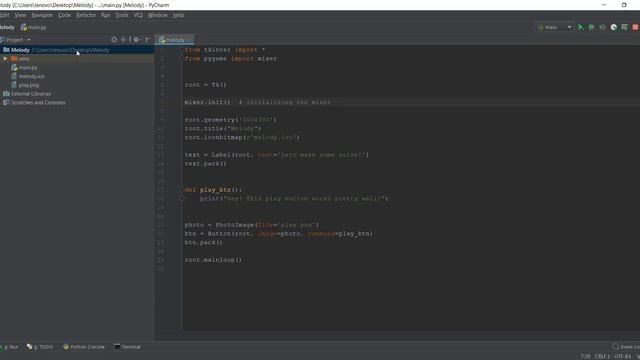Click the fold marker at first import line
The image size is (640, 360).
(x=182, y=50)
